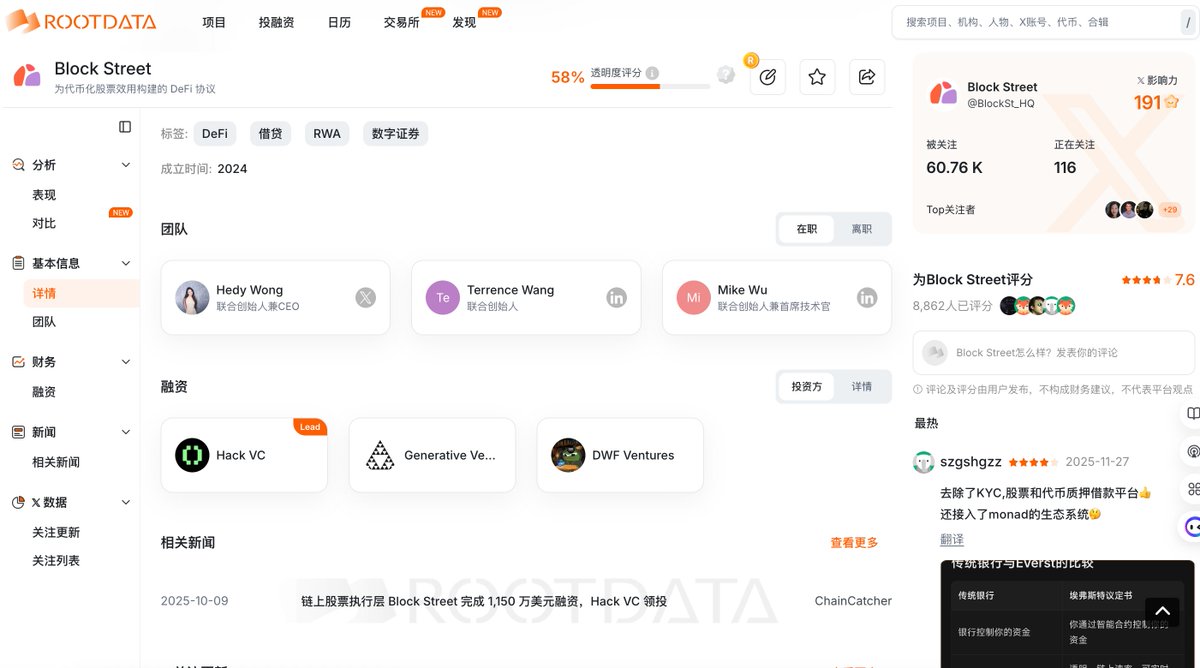Viewport: 1200px width, 668px height.
Task: Select 相关新闻 in sidebar
Action: coord(56,462)
